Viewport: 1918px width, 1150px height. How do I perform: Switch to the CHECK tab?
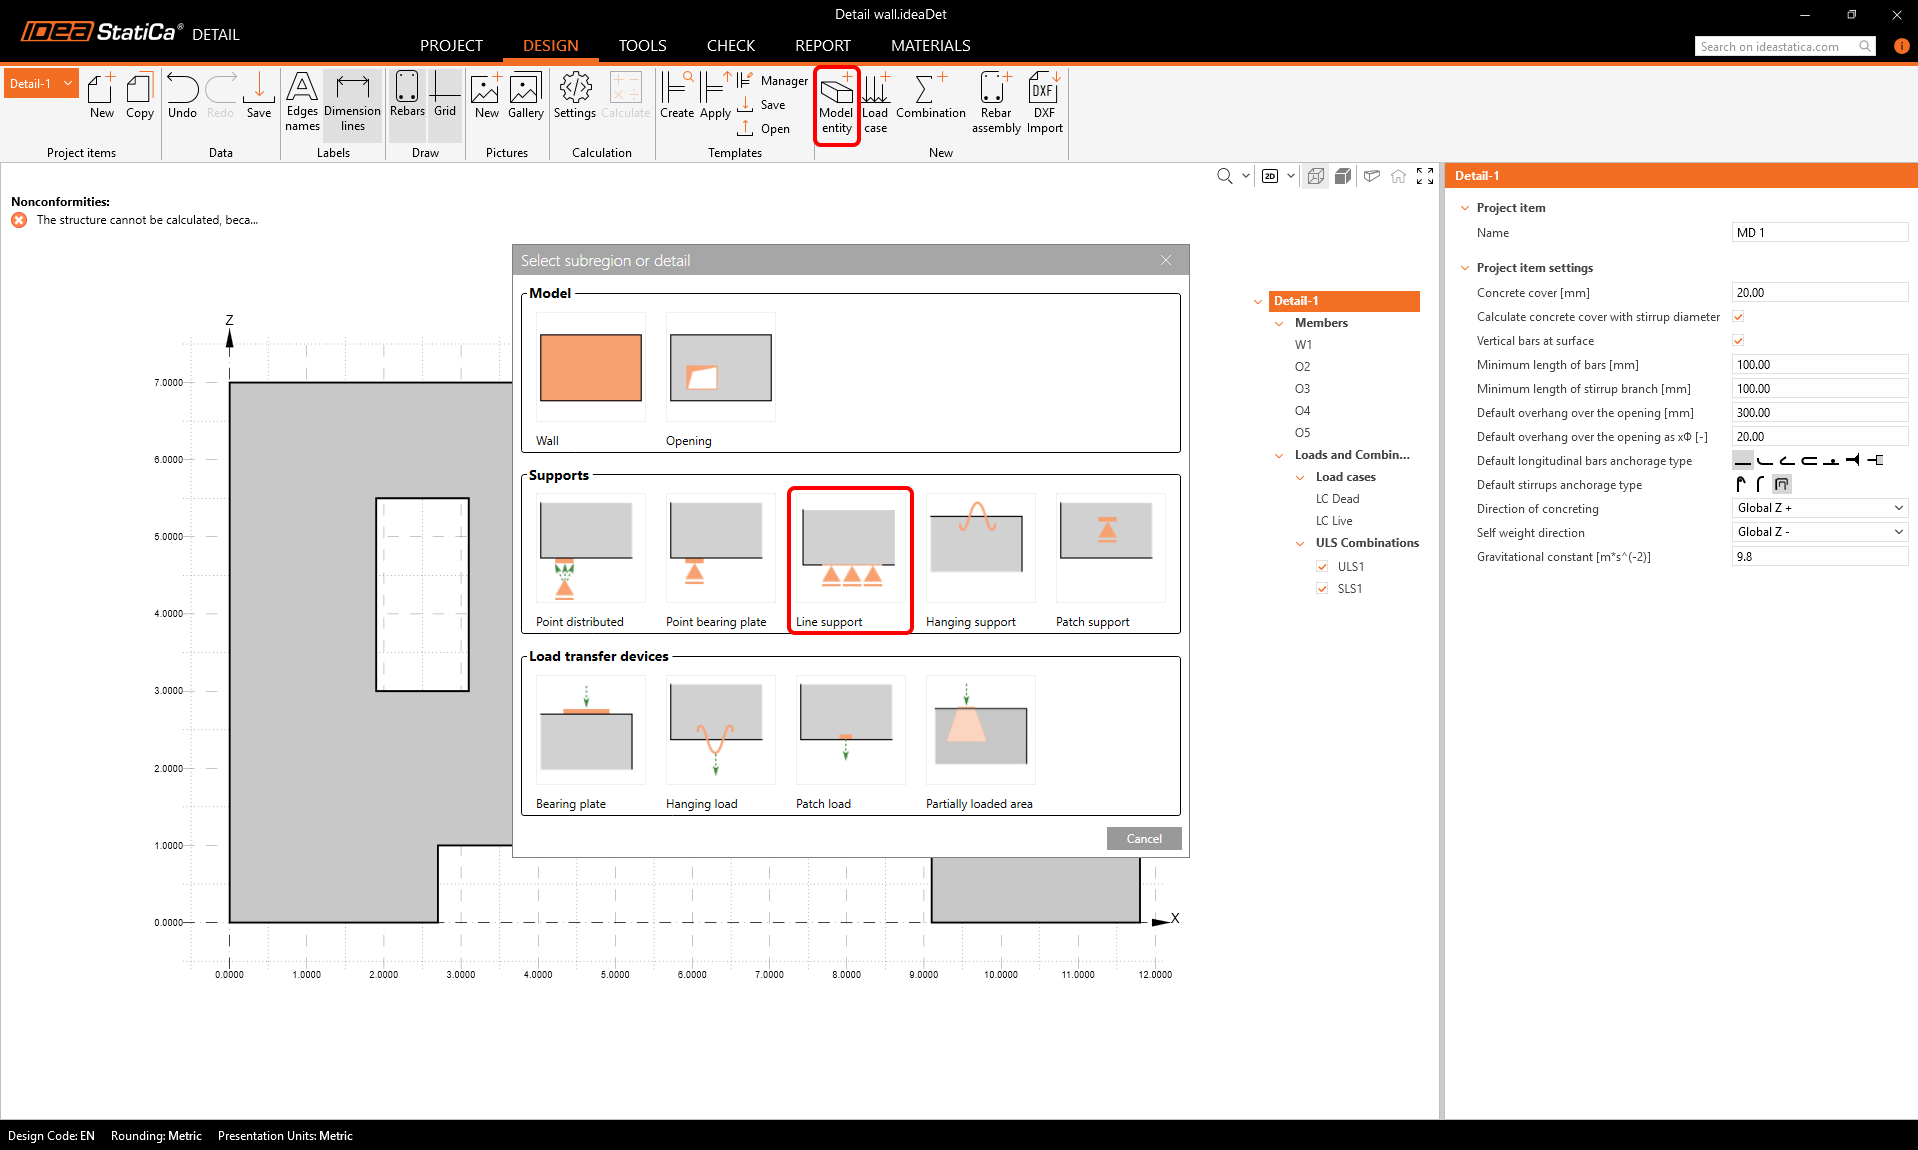(730, 46)
